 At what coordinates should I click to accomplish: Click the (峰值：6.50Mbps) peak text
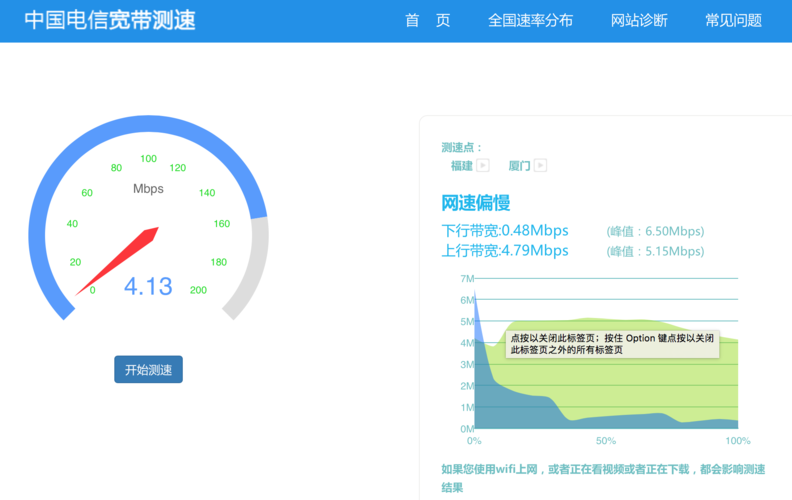pyautogui.click(x=655, y=231)
